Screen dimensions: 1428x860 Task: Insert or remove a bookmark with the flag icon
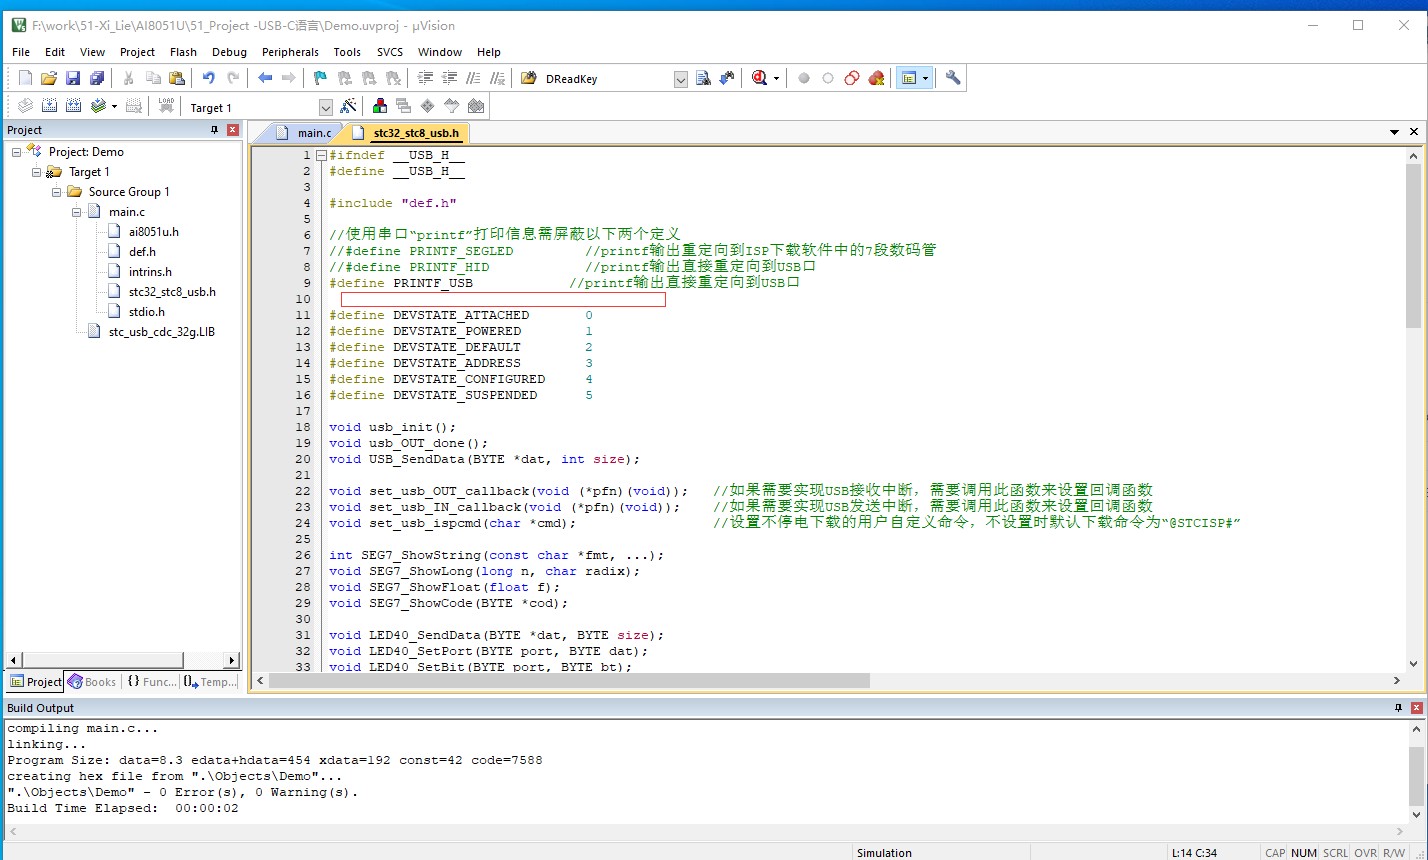320,78
